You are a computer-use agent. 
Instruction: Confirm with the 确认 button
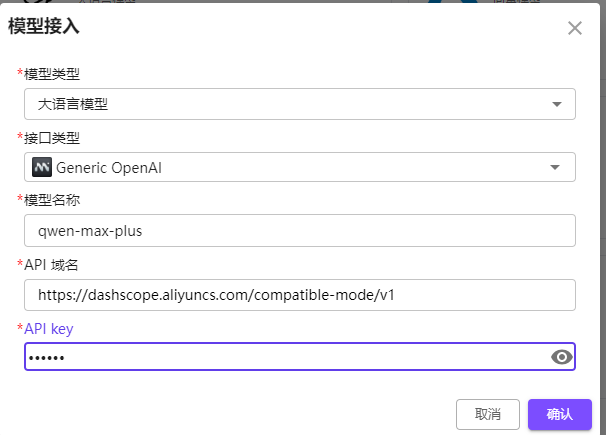[x=560, y=414]
